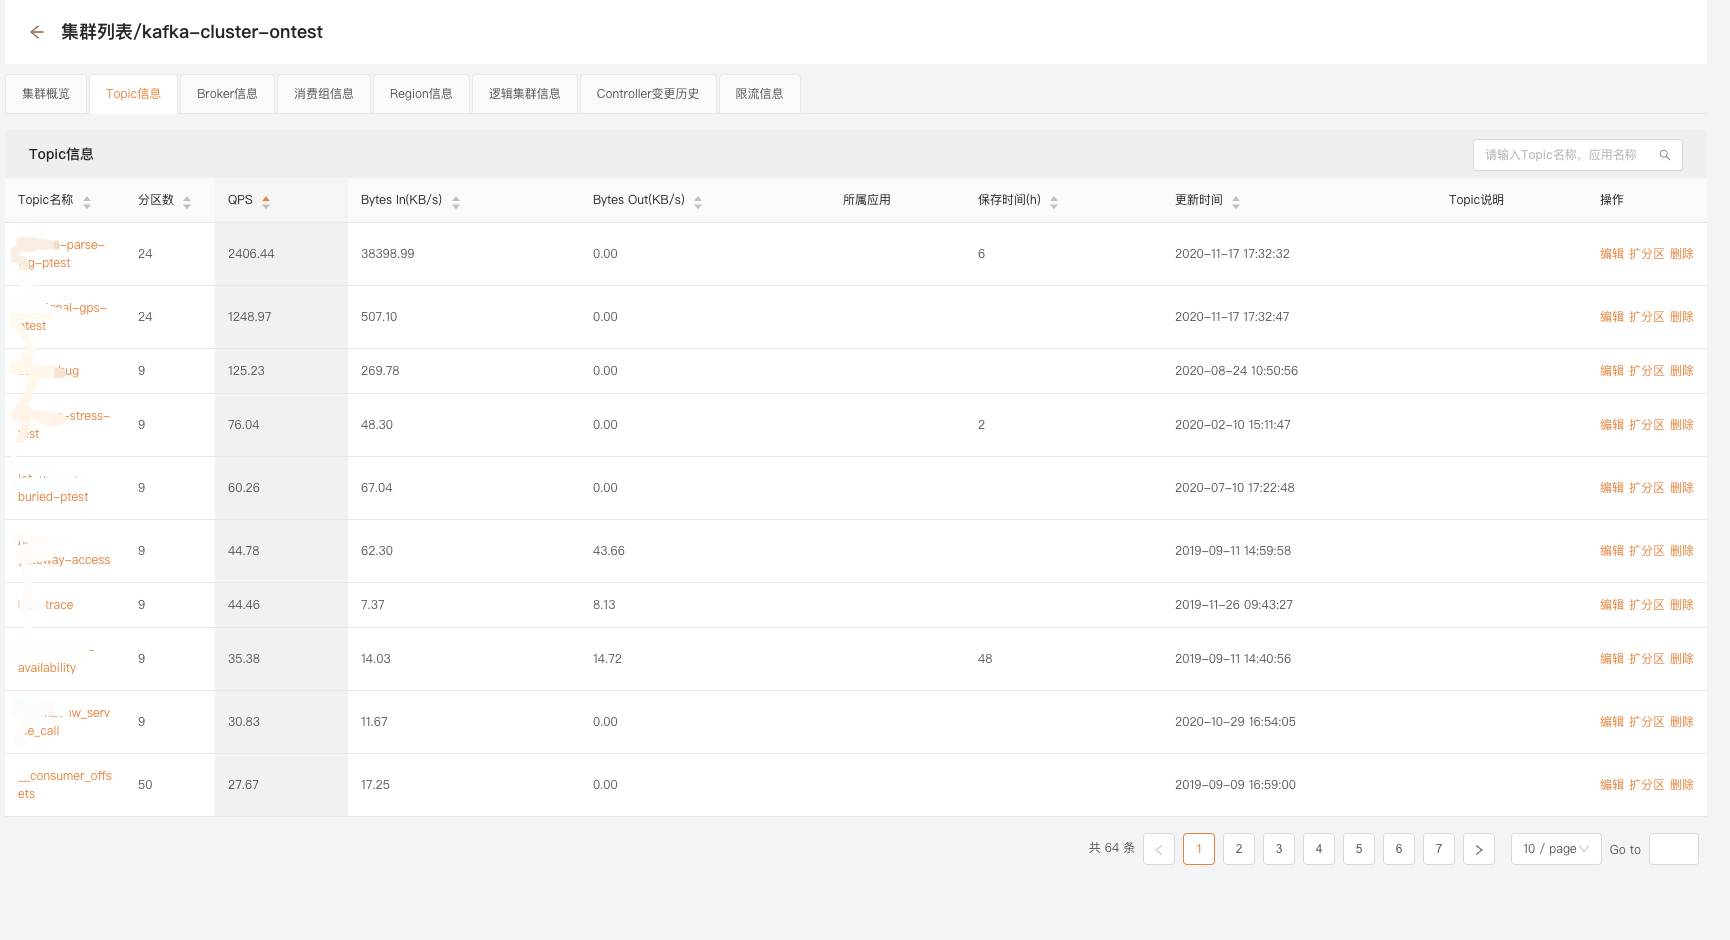Click the 48 retention hours value

985,659
